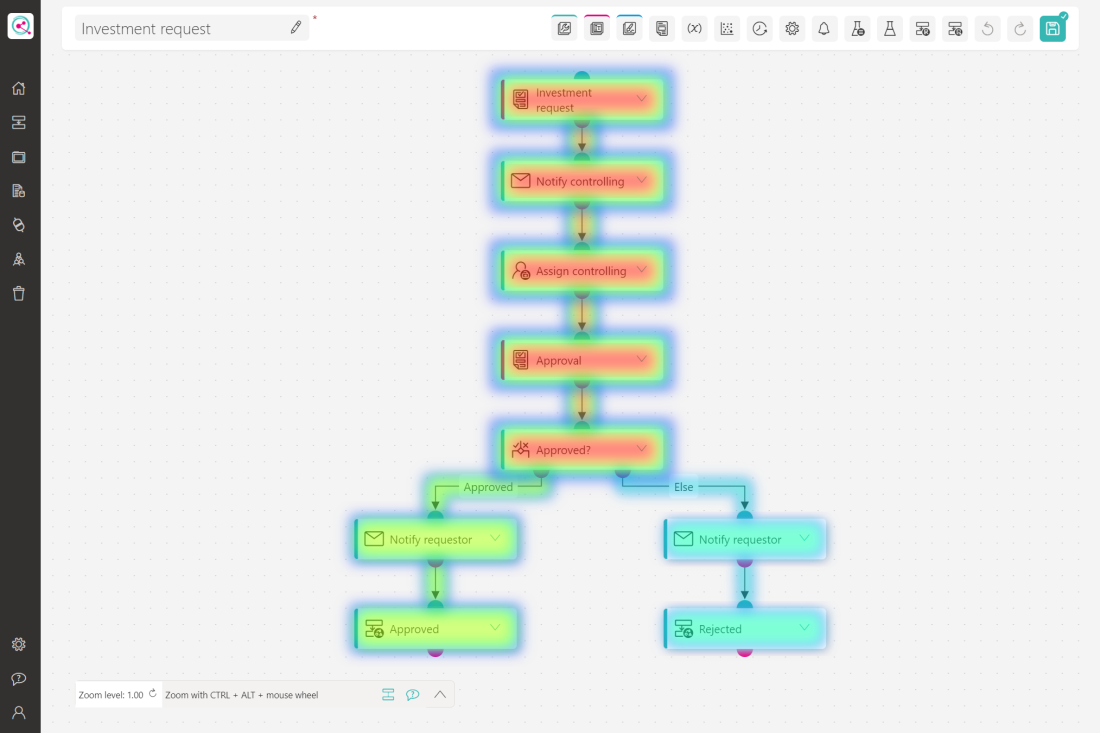The image size is (1100, 733).
Task: Expand the Rejected end node chevron
Action: coord(804,628)
